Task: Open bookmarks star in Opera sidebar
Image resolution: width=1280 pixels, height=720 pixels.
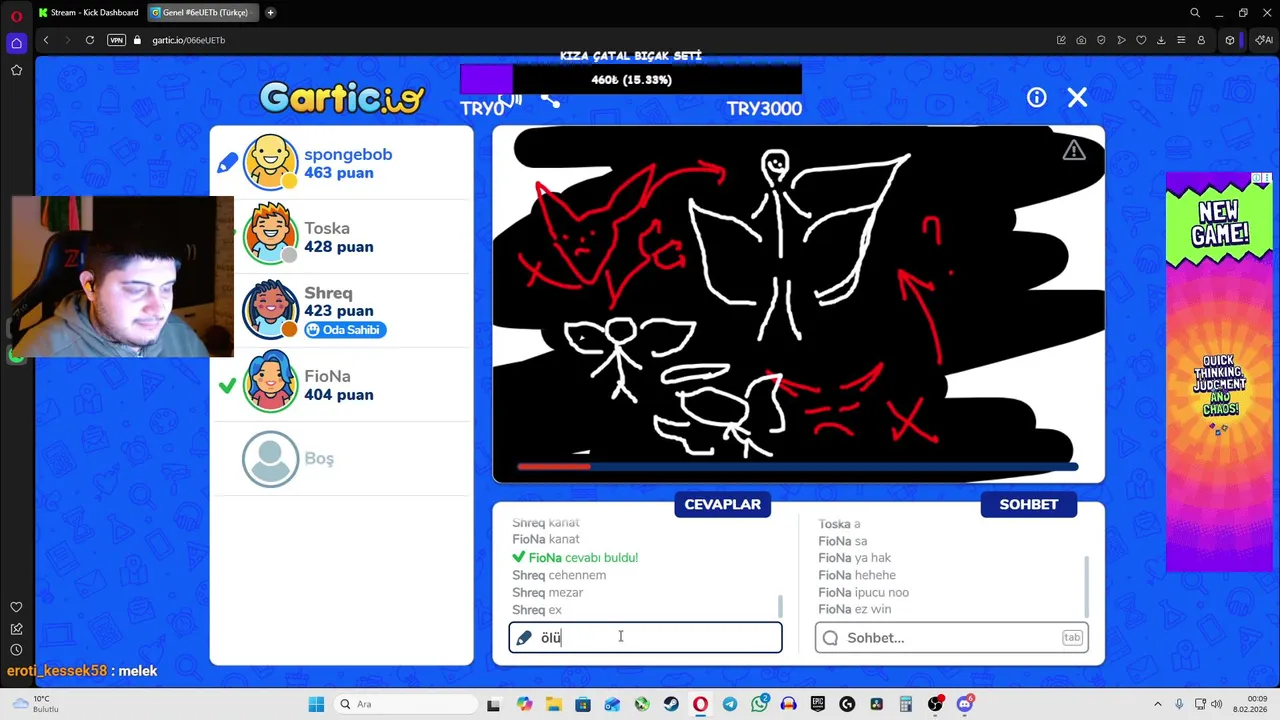Action: pyautogui.click(x=16, y=70)
